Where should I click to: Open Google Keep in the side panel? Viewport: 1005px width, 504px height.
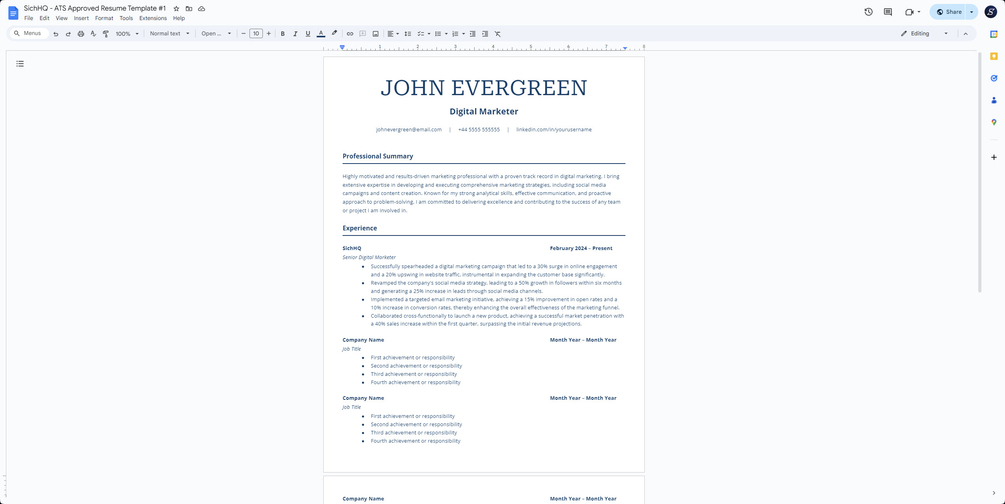993,56
